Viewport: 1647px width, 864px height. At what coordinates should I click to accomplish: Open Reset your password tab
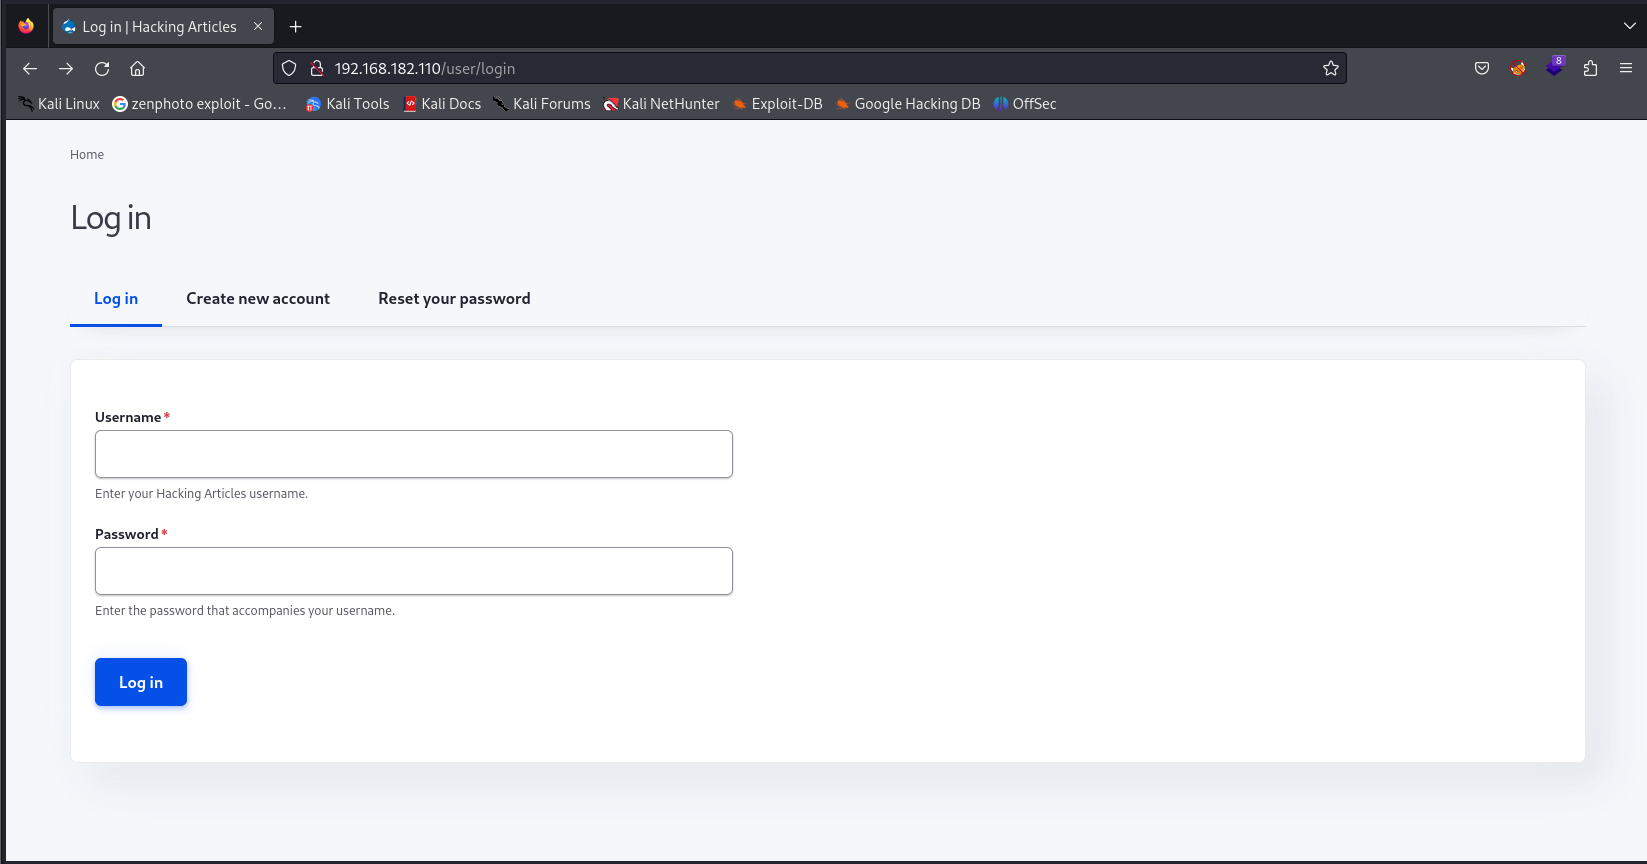[454, 299]
